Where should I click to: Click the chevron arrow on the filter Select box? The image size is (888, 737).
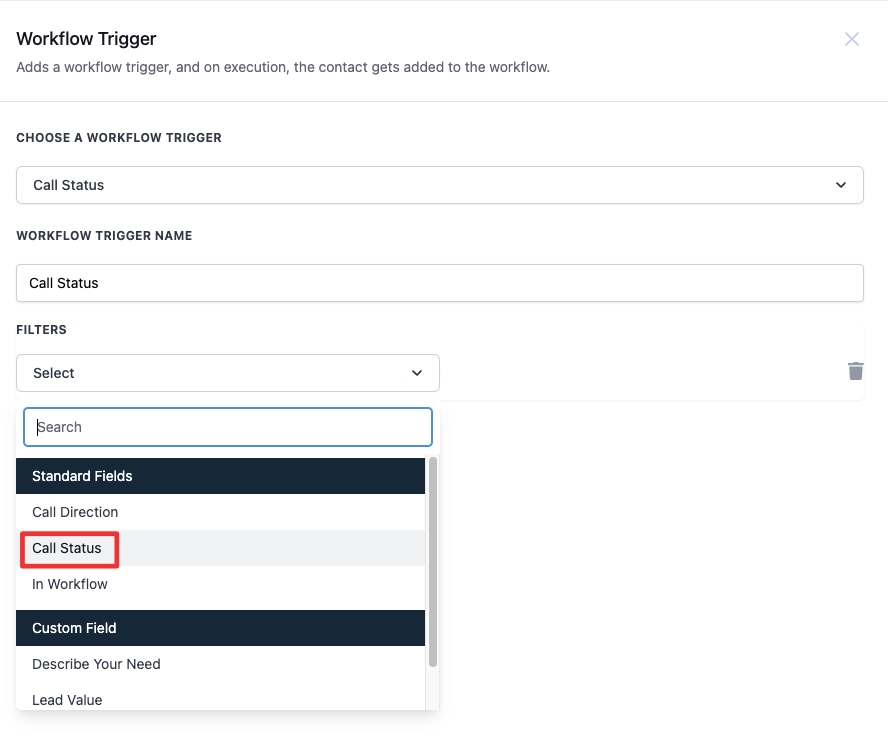417,373
